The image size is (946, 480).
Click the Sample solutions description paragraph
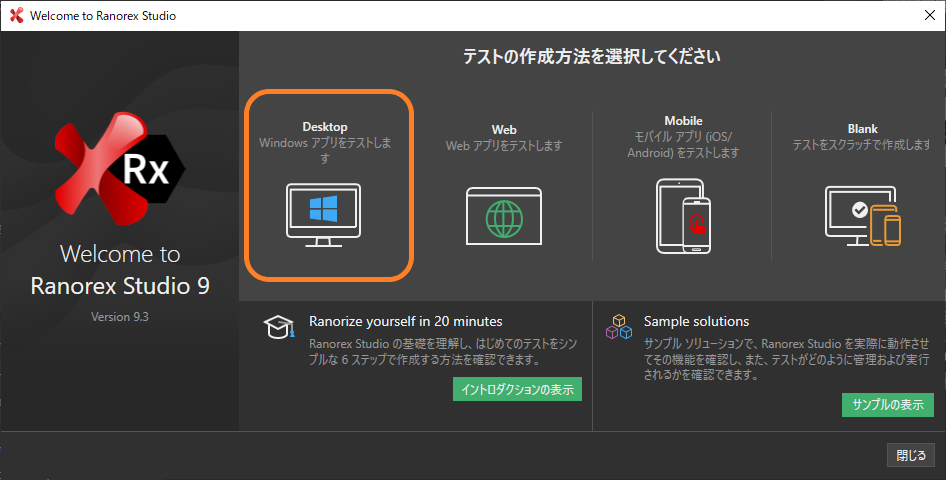click(786, 359)
